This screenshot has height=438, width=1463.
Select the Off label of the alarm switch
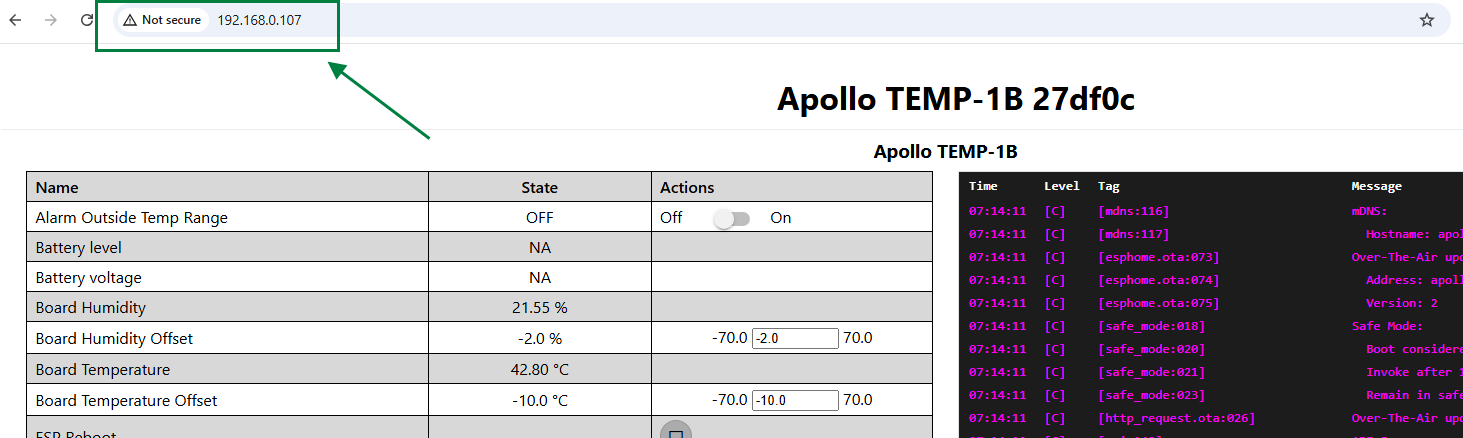(671, 218)
